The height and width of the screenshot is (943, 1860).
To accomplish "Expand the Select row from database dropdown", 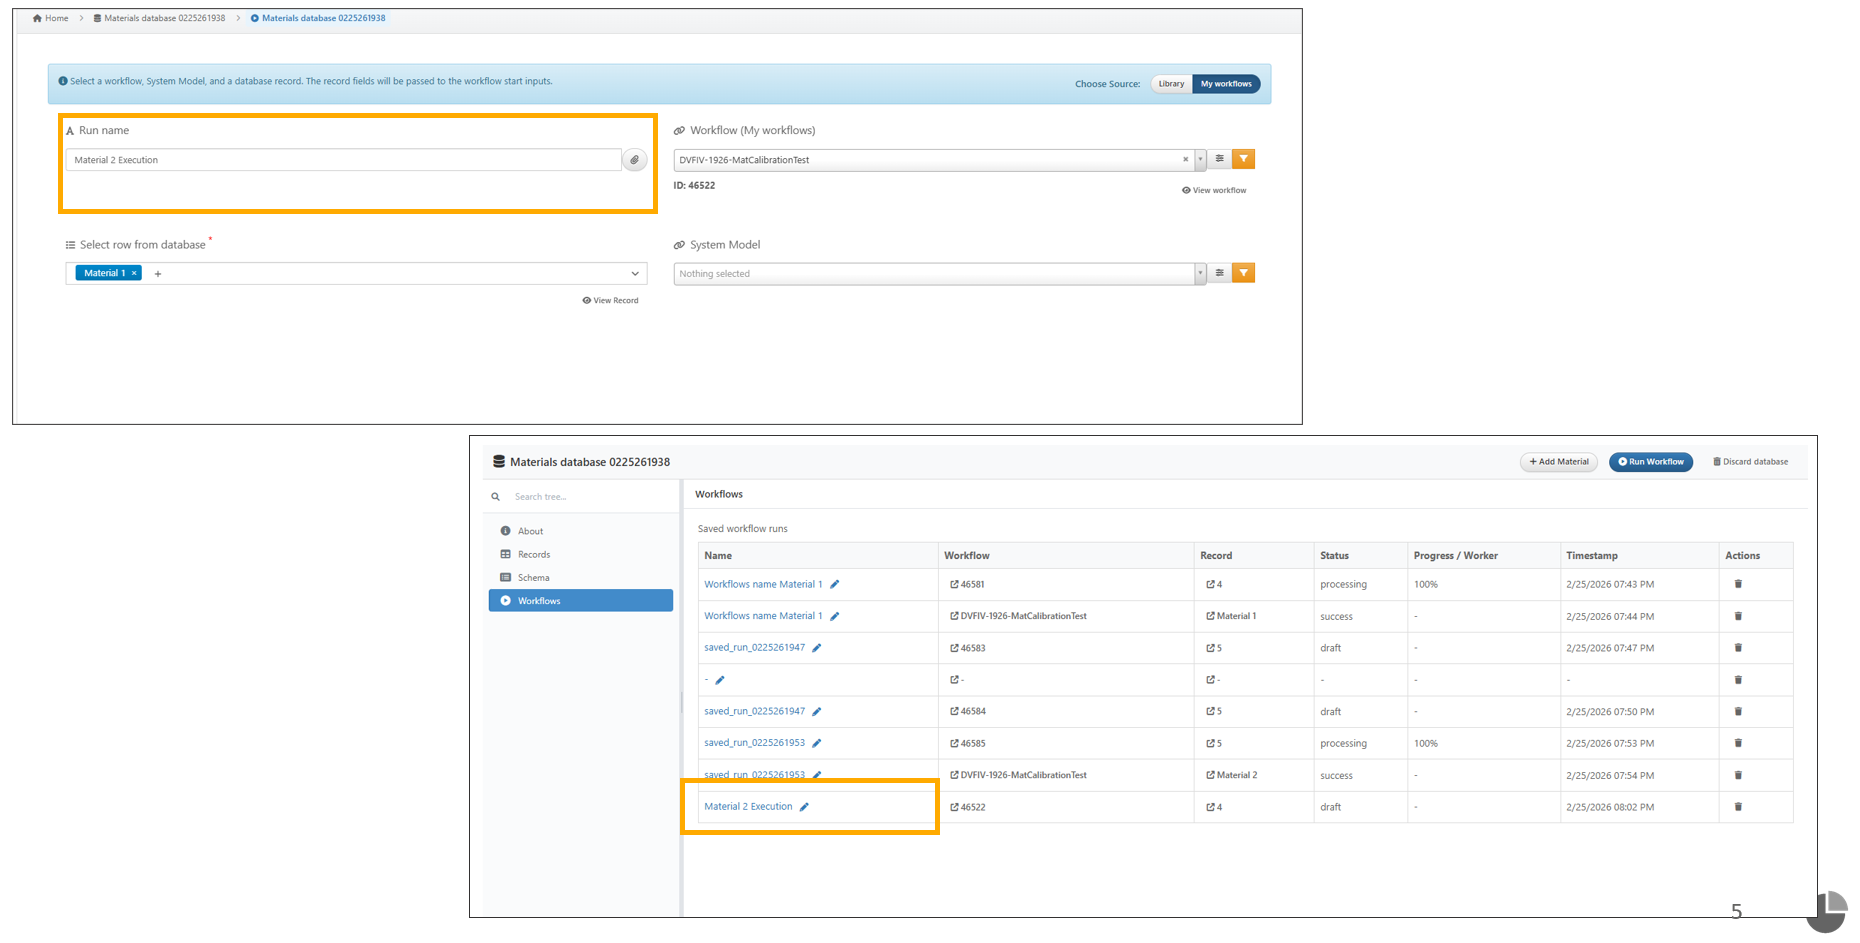I will [634, 274].
